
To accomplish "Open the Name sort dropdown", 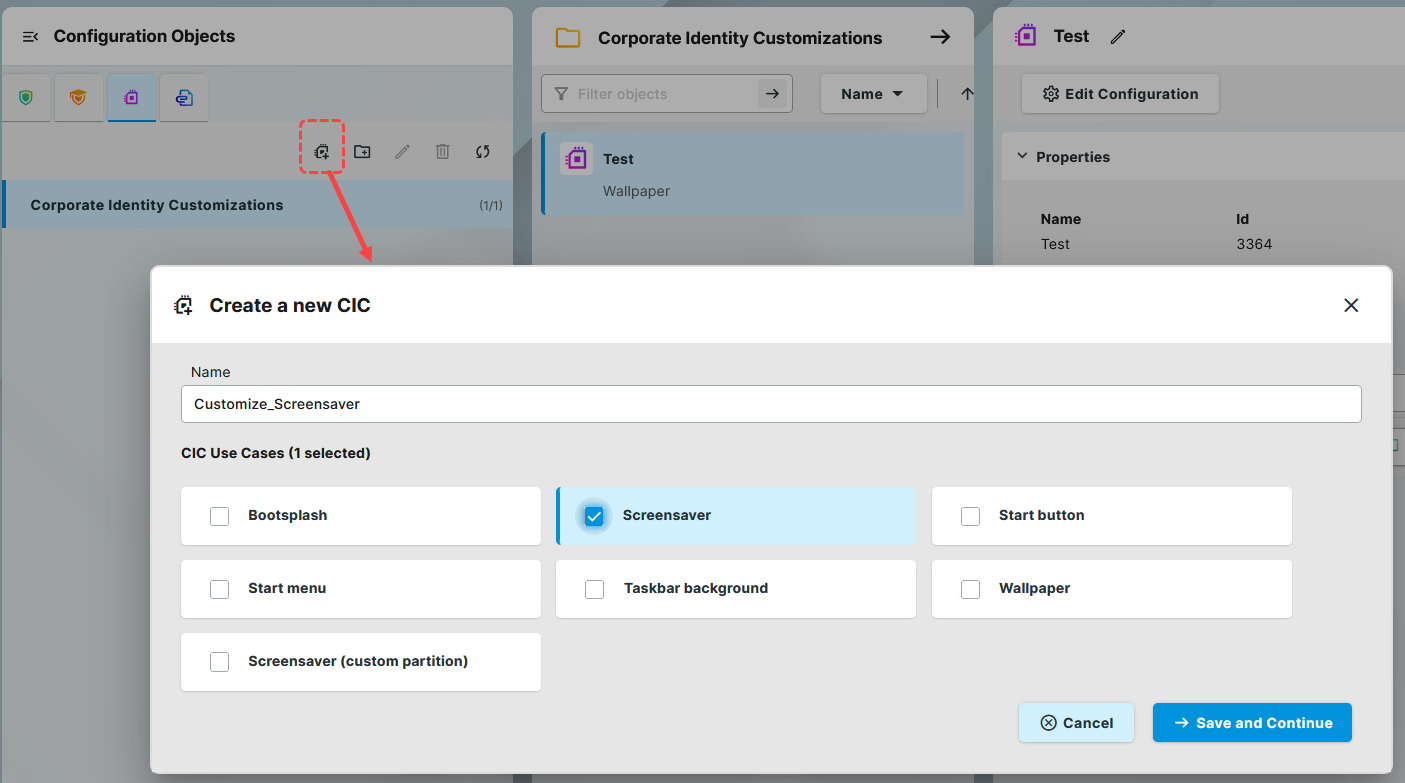I will (872, 94).
